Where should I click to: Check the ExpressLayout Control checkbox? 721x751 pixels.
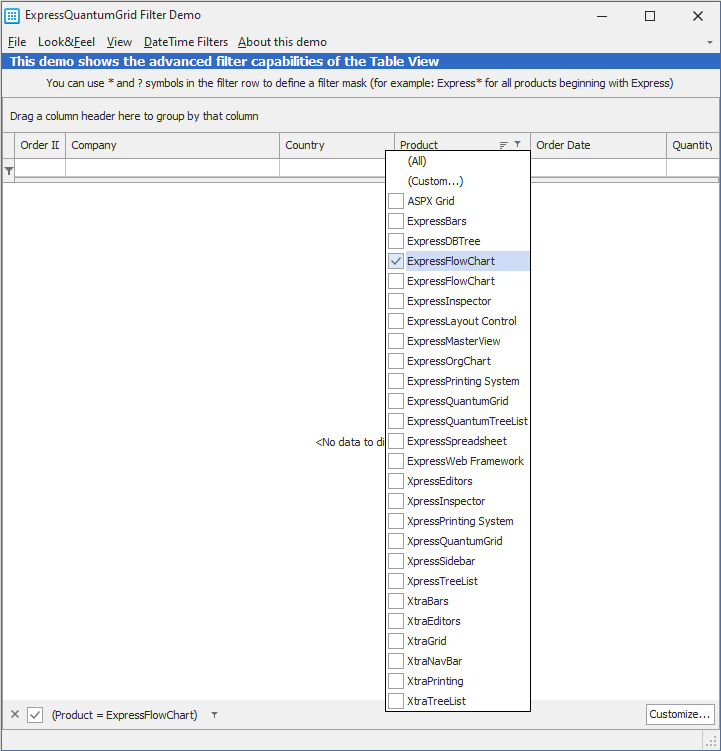click(x=396, y=321)
